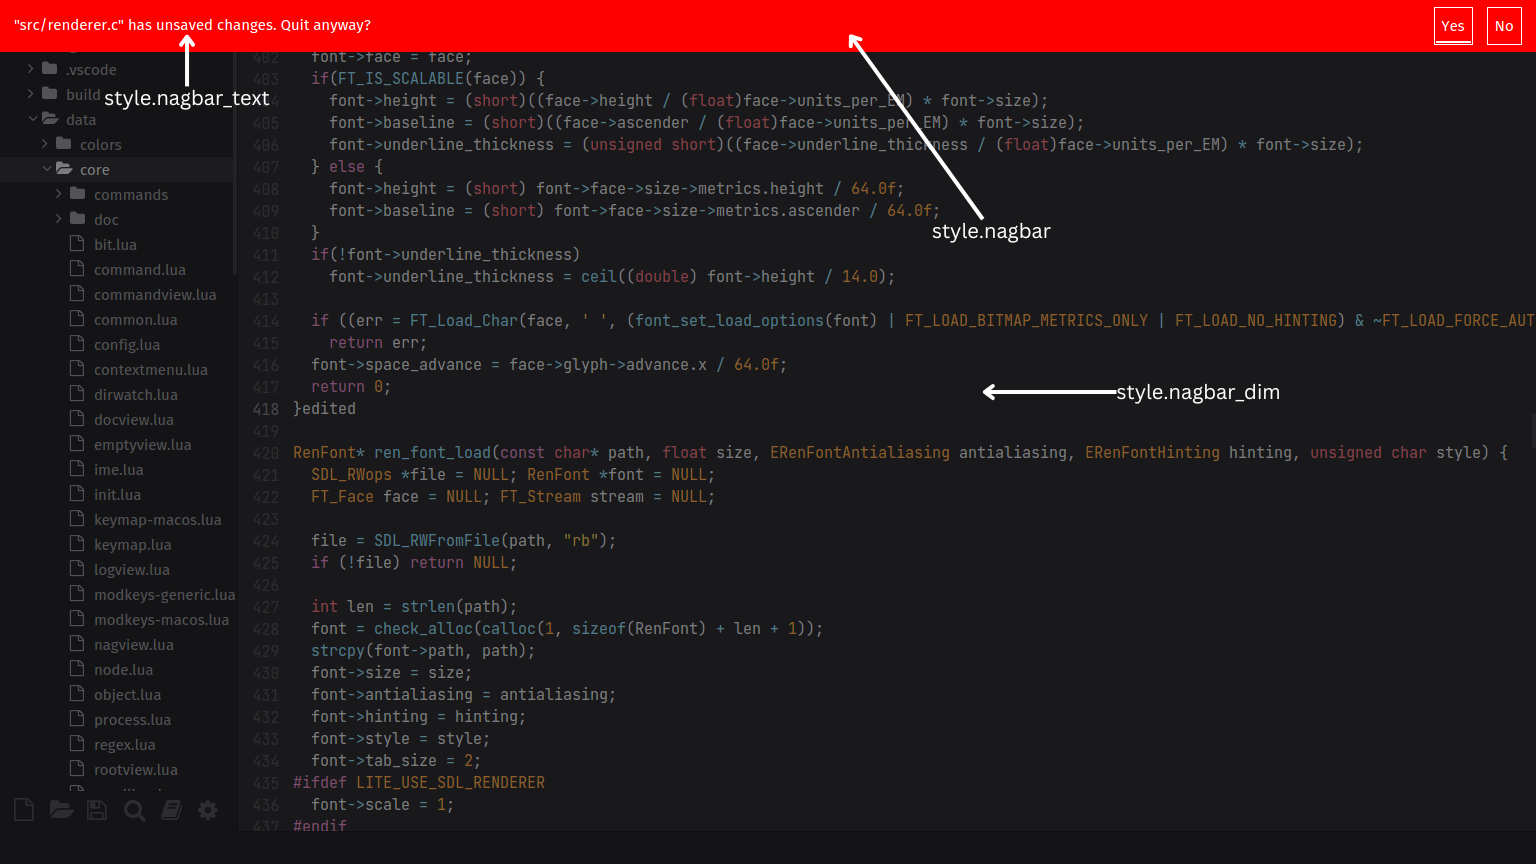Screen dimensions: 1536x864
Task: Open the command palette book icon
Action: 171,810
